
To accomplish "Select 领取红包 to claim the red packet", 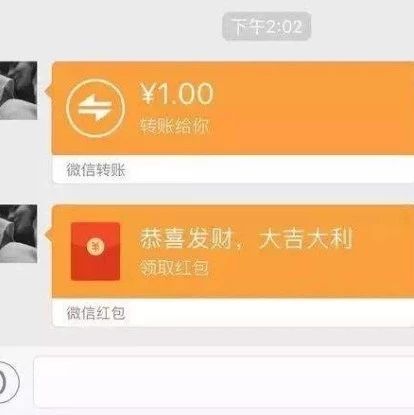I will click(x=174, y=268).
